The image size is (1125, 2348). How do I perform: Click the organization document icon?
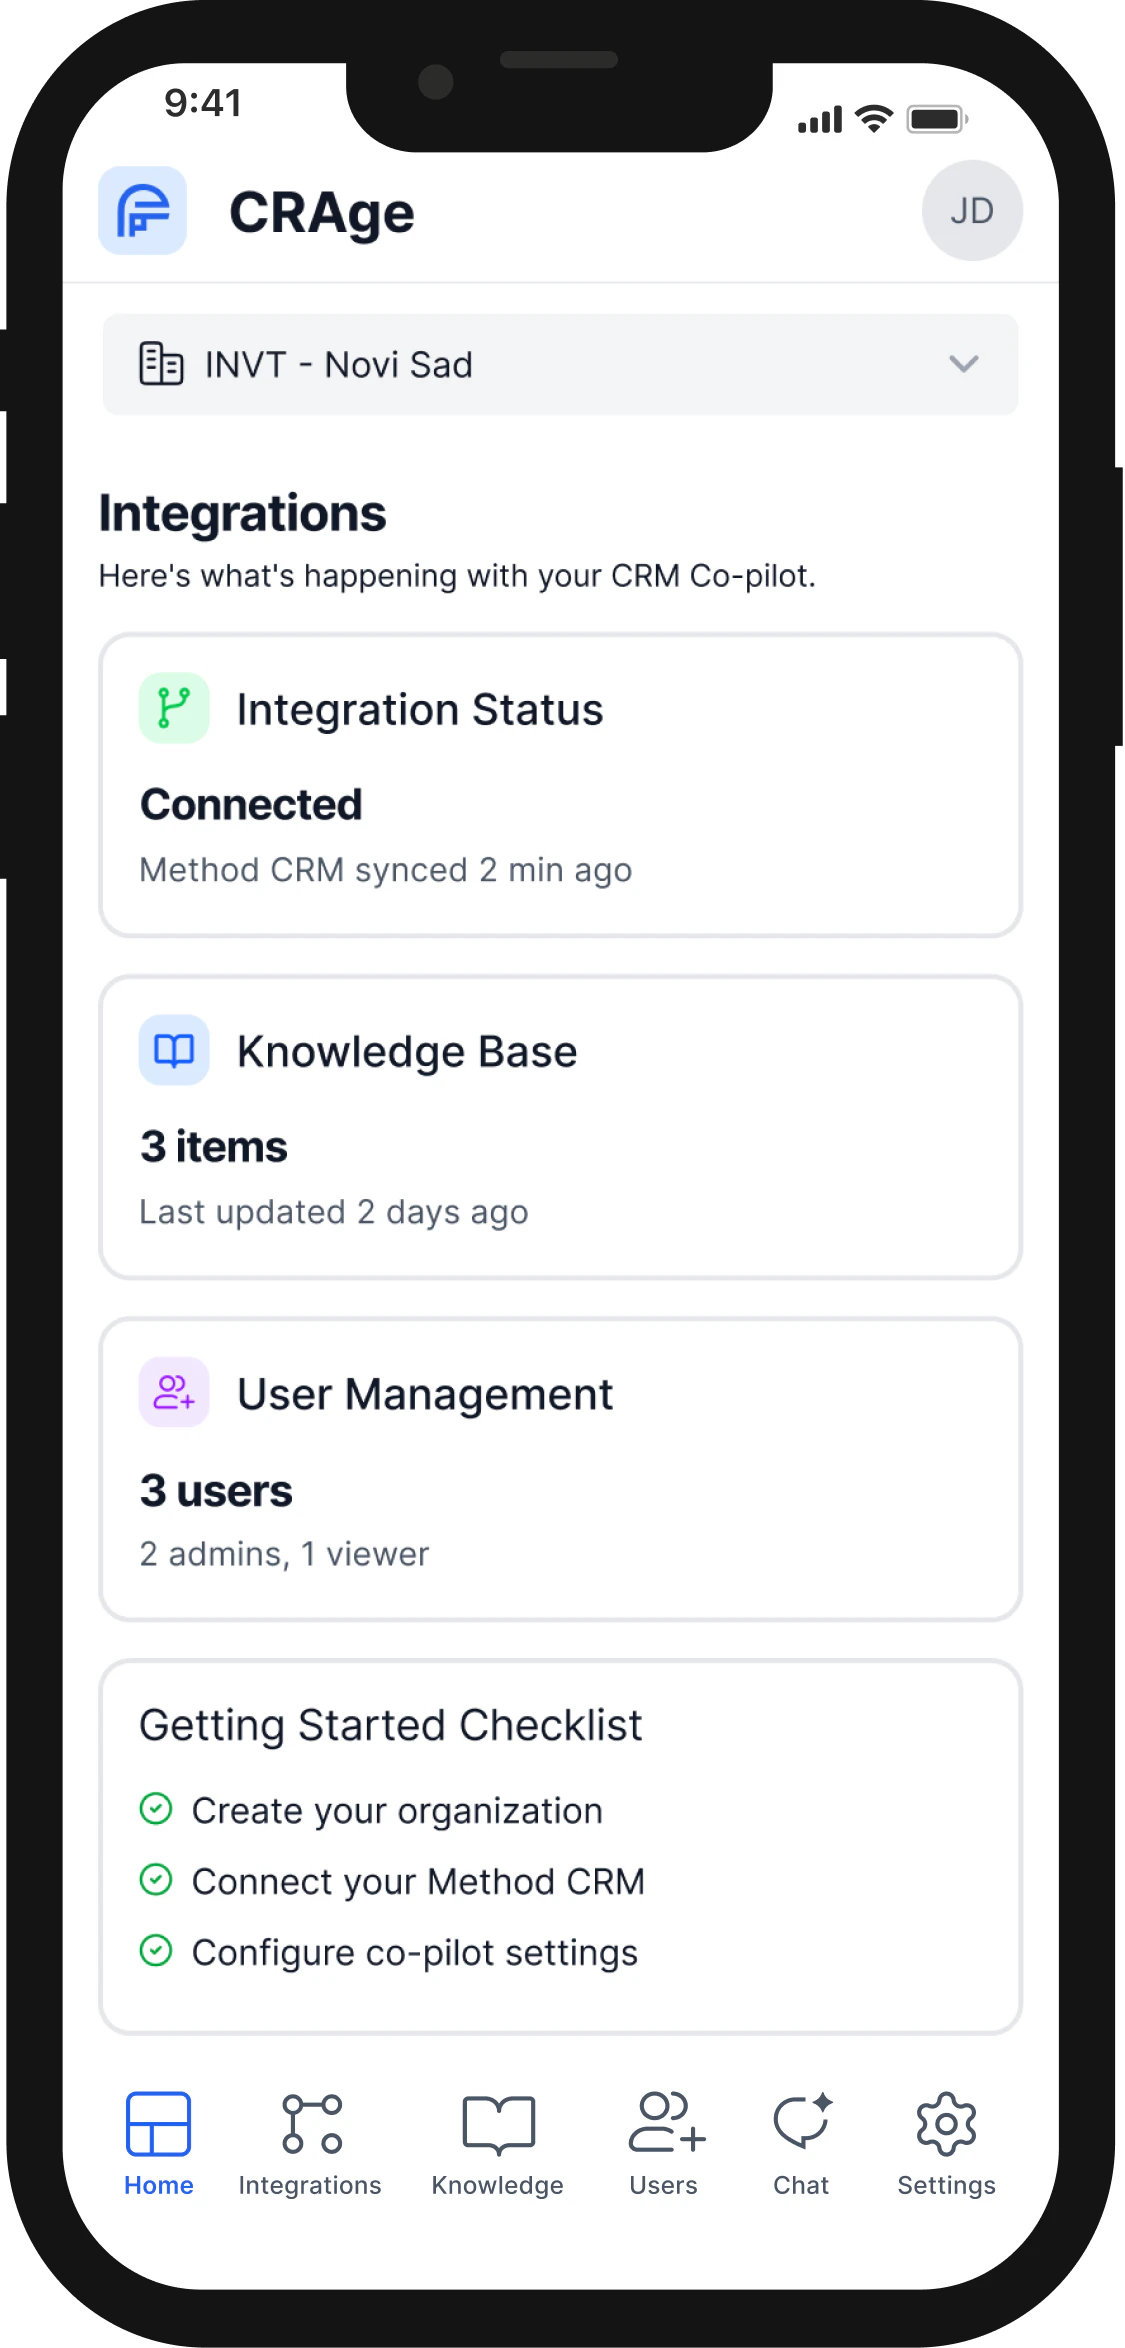(x=159, y=363)
